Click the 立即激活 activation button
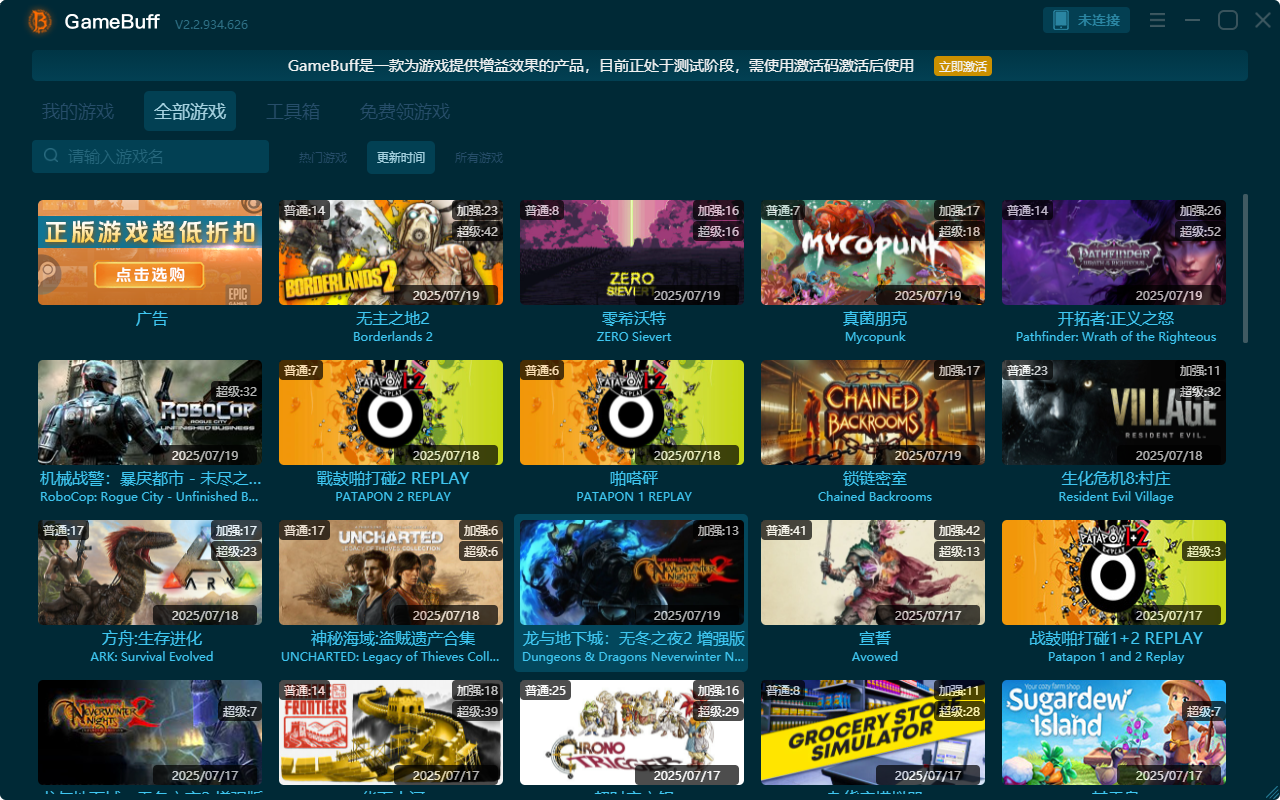This screenshot has height=800, width=1280. click(962, 66)
